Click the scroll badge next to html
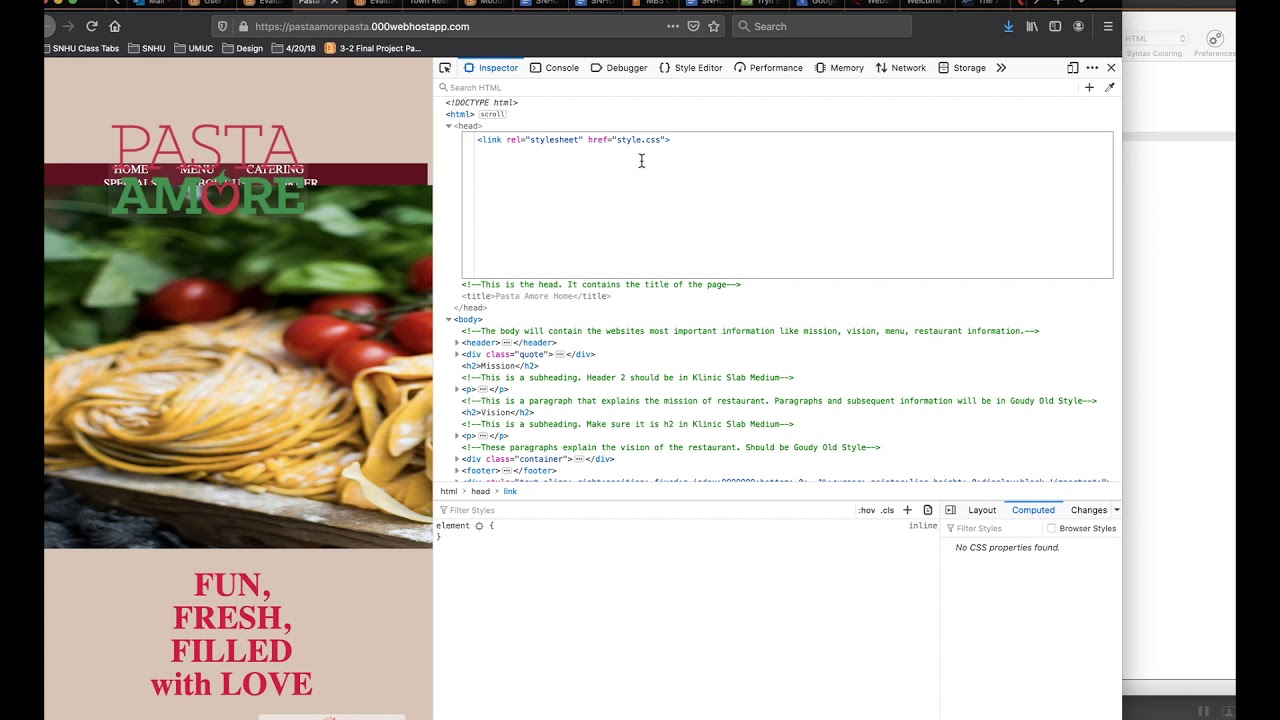 pos(492,115)
